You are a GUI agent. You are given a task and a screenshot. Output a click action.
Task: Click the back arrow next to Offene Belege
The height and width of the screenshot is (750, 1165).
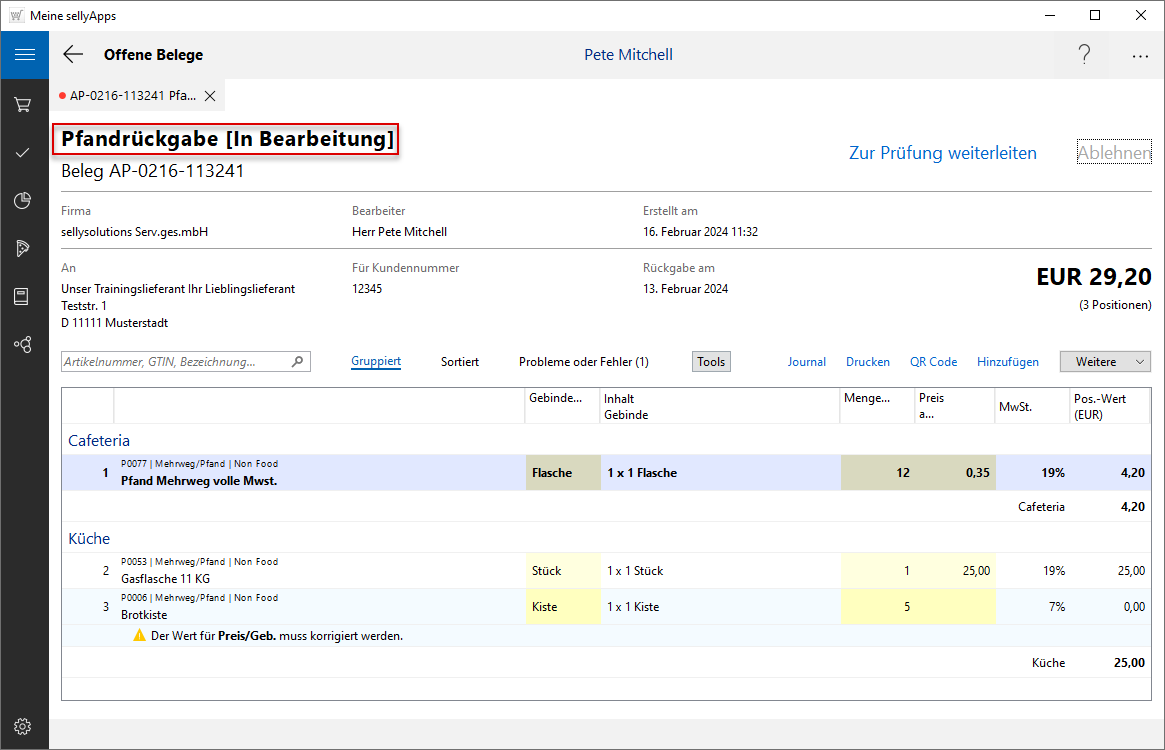pyautogui.click(x=73, y=55)
